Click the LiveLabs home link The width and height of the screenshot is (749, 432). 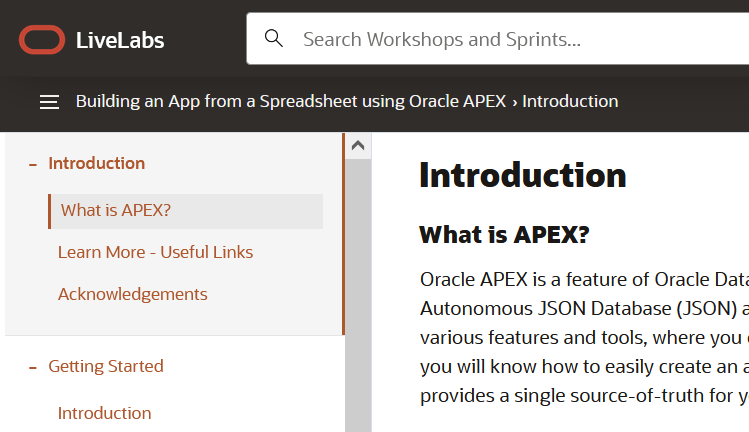click(x=120, y=40)
